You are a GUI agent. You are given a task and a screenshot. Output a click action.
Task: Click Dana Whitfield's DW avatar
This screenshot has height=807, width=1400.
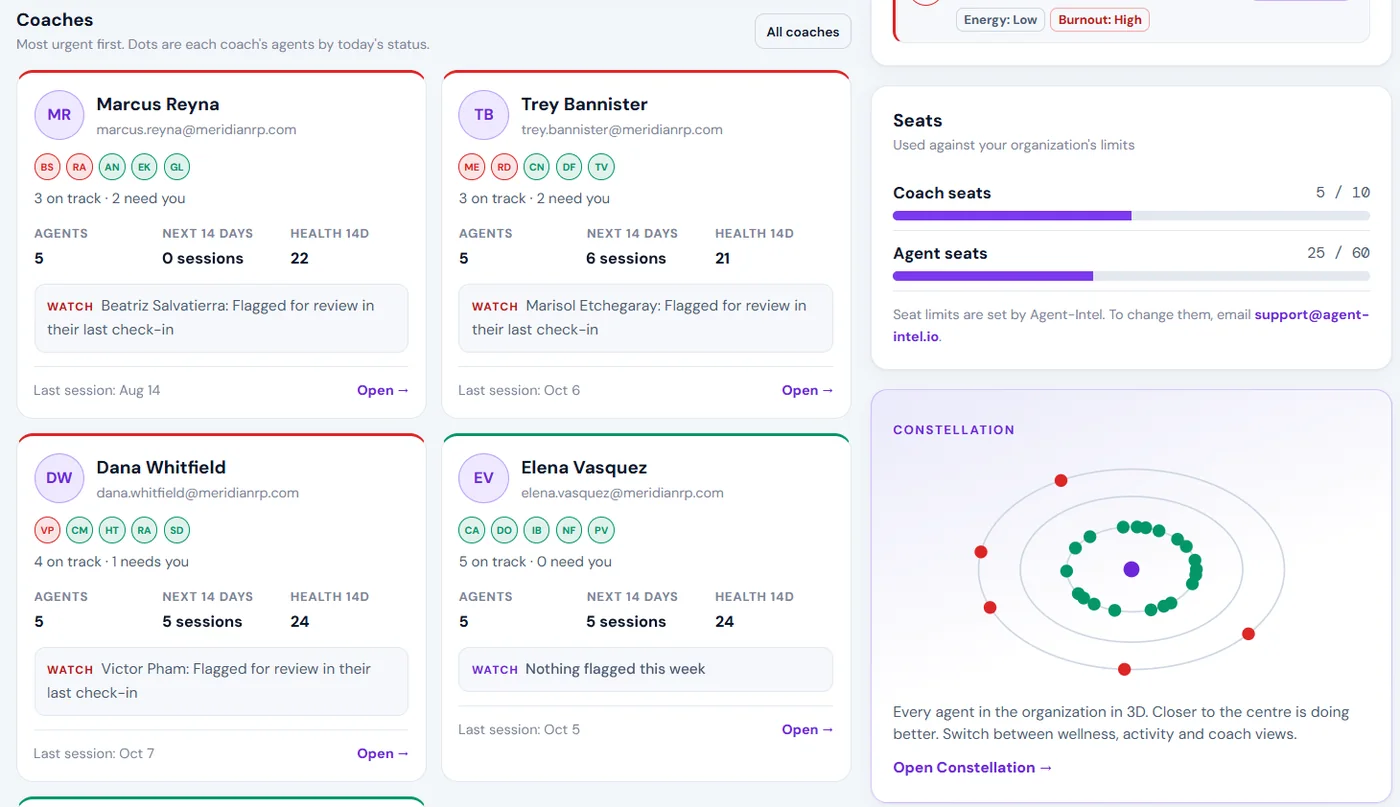click(x=59, y=478)
